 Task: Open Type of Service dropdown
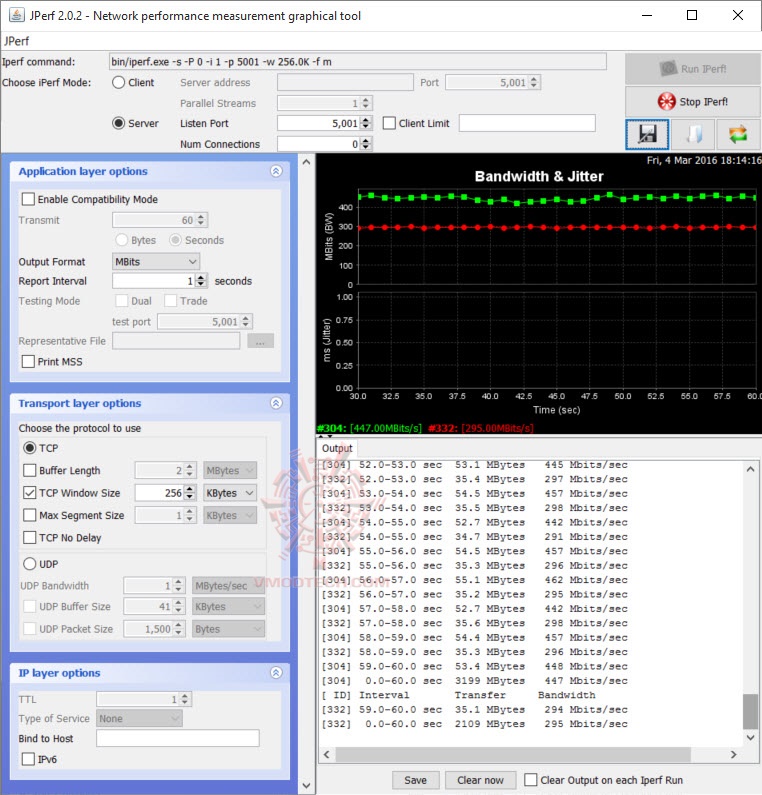tap(139, 718)
